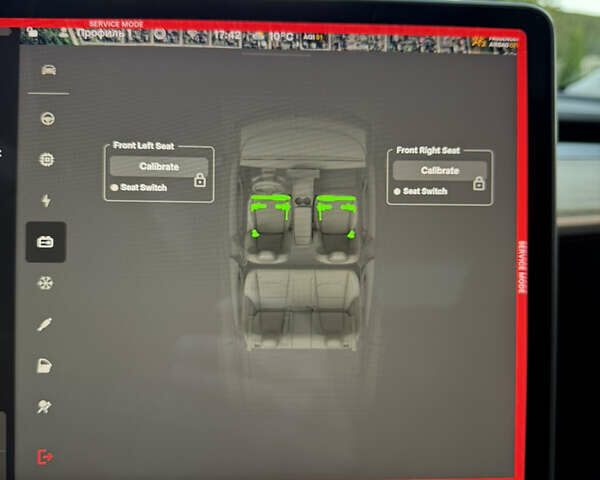Viewport: 600px width, 480px height.
Task: Open the thermal snowflake sidebar section
Action: 45,283
